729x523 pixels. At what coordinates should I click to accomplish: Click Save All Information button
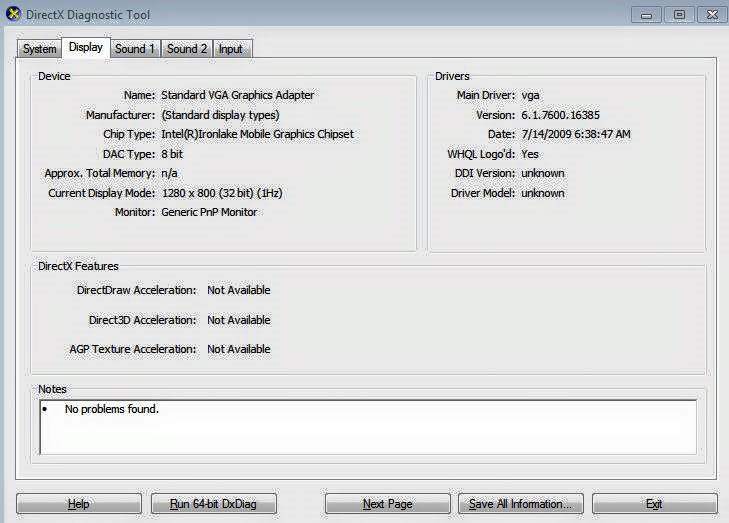[x=520, y=504]
